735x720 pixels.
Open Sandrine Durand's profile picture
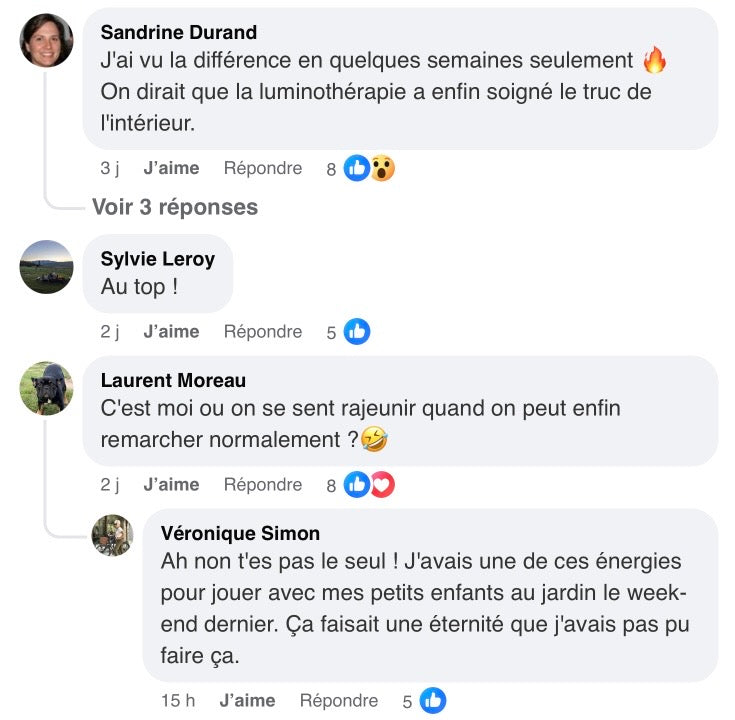(46, 41)
